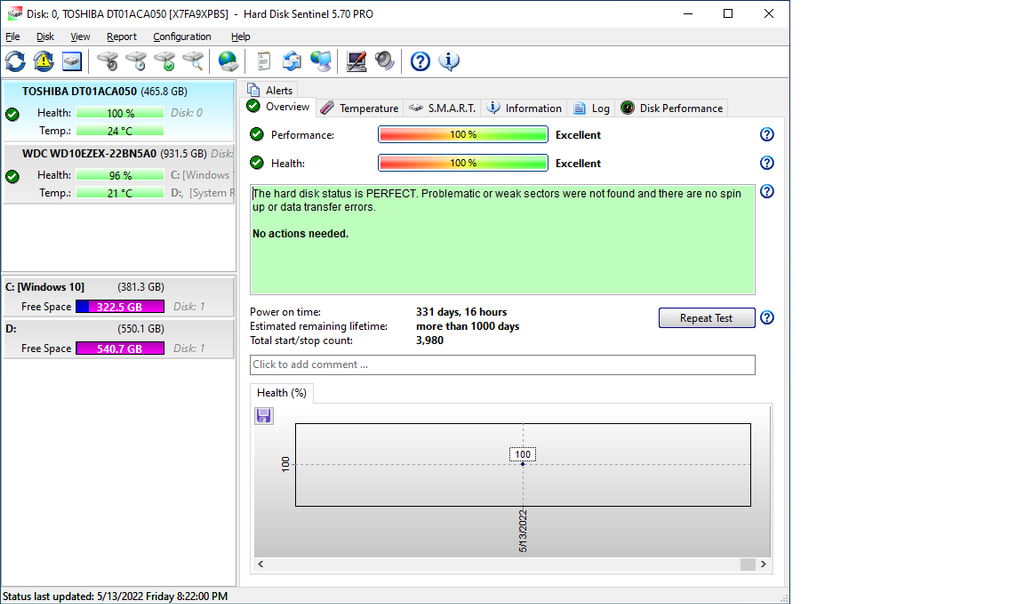Screen dimensions: 1024x604
Task: Click the save graph floppy disk icon
Action: point(264,416)
